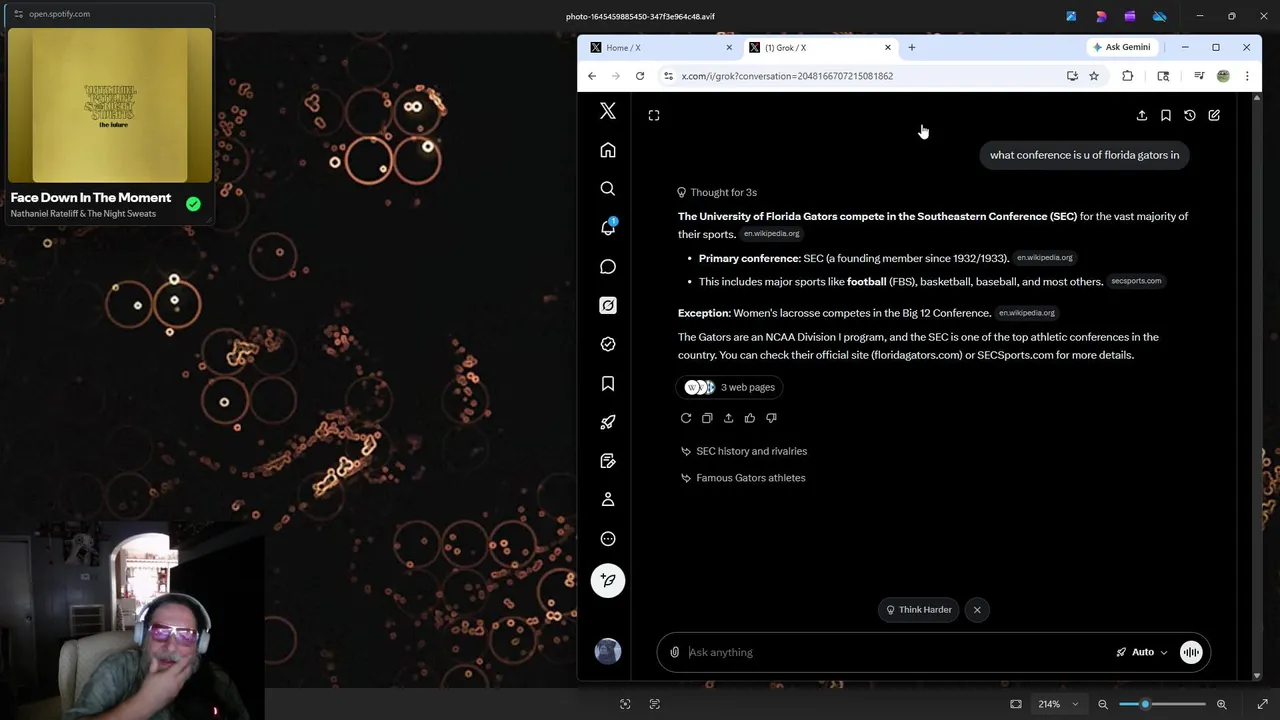Click the white Post compose button

tap(608, 581)
